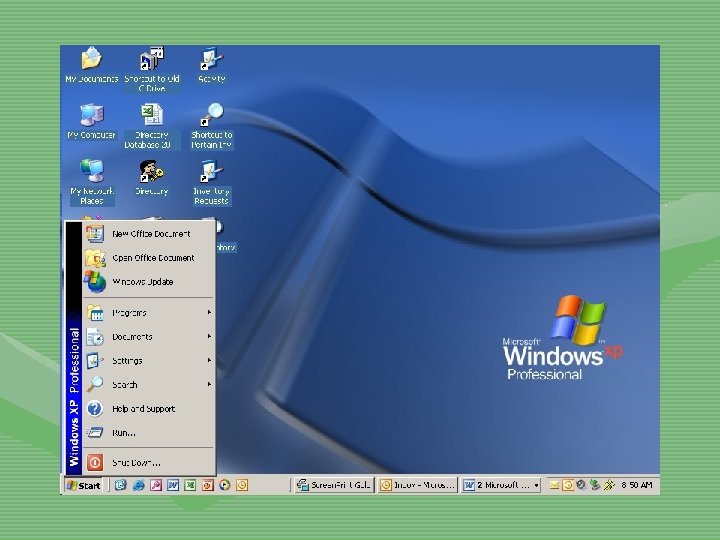The width and height of the screenshot is (720, 540).
Task: Click the running-man icon in the system tray
Action: 609,485
